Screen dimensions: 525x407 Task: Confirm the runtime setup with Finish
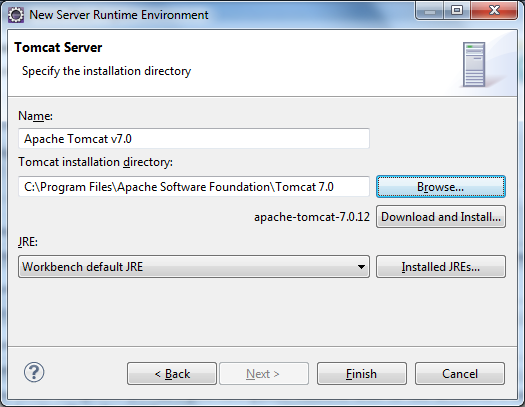point(362,374)
